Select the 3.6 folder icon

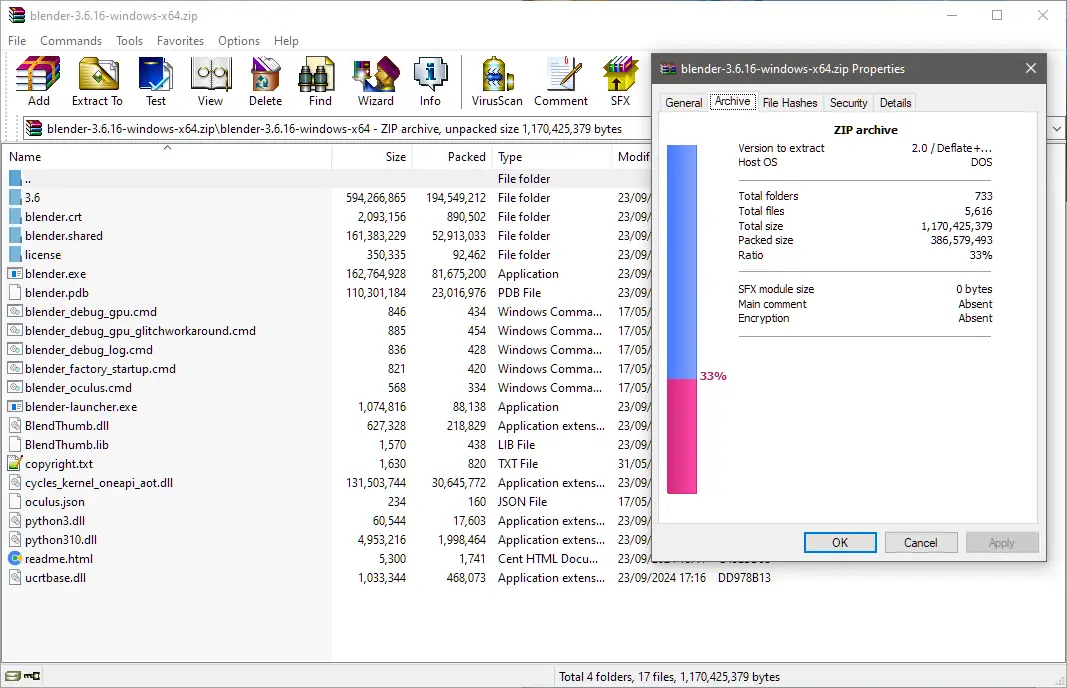[x=15, y=197]
